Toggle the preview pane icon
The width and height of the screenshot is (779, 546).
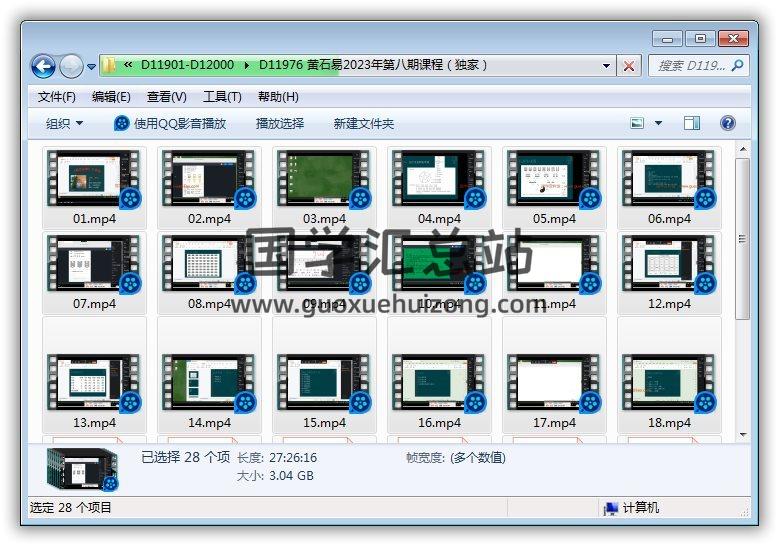pos(692,123)
